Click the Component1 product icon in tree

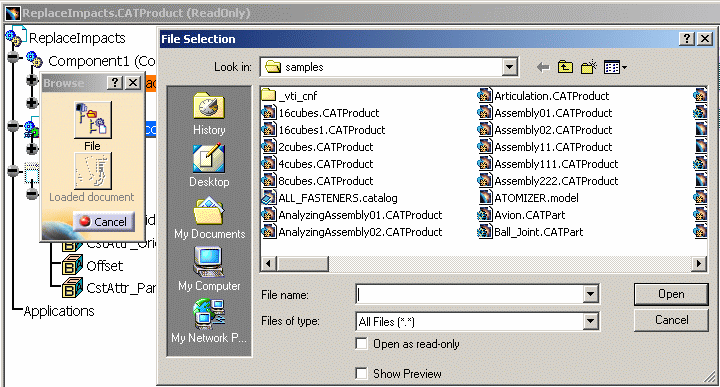click(34, 60)
